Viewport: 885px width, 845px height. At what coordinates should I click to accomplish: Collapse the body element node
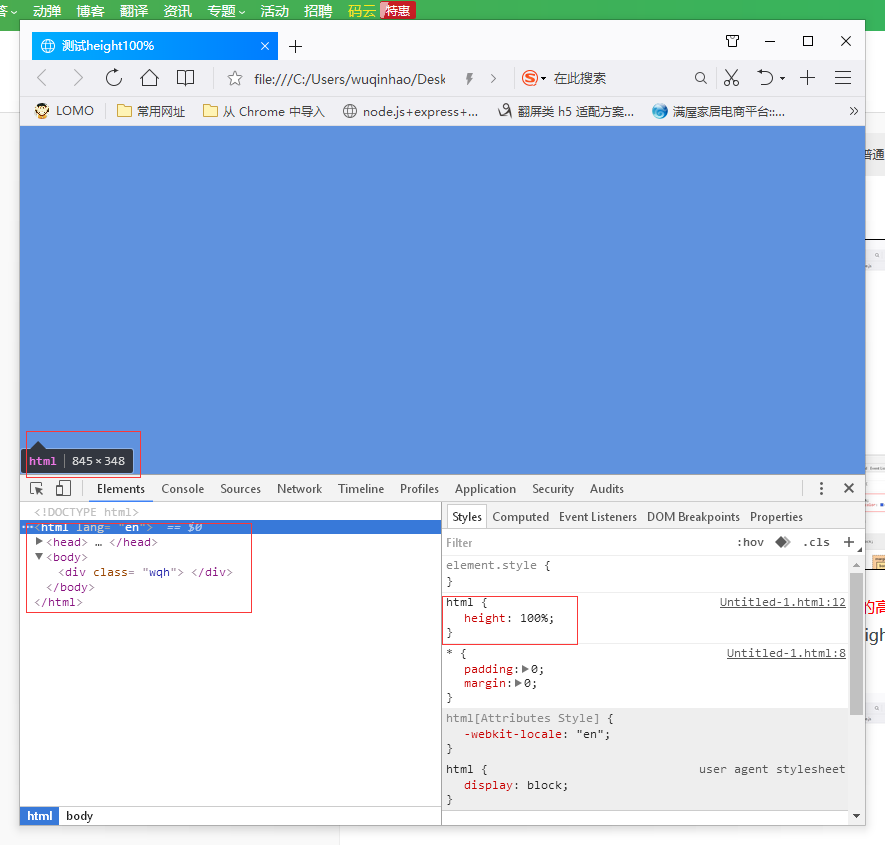[39, 557]
